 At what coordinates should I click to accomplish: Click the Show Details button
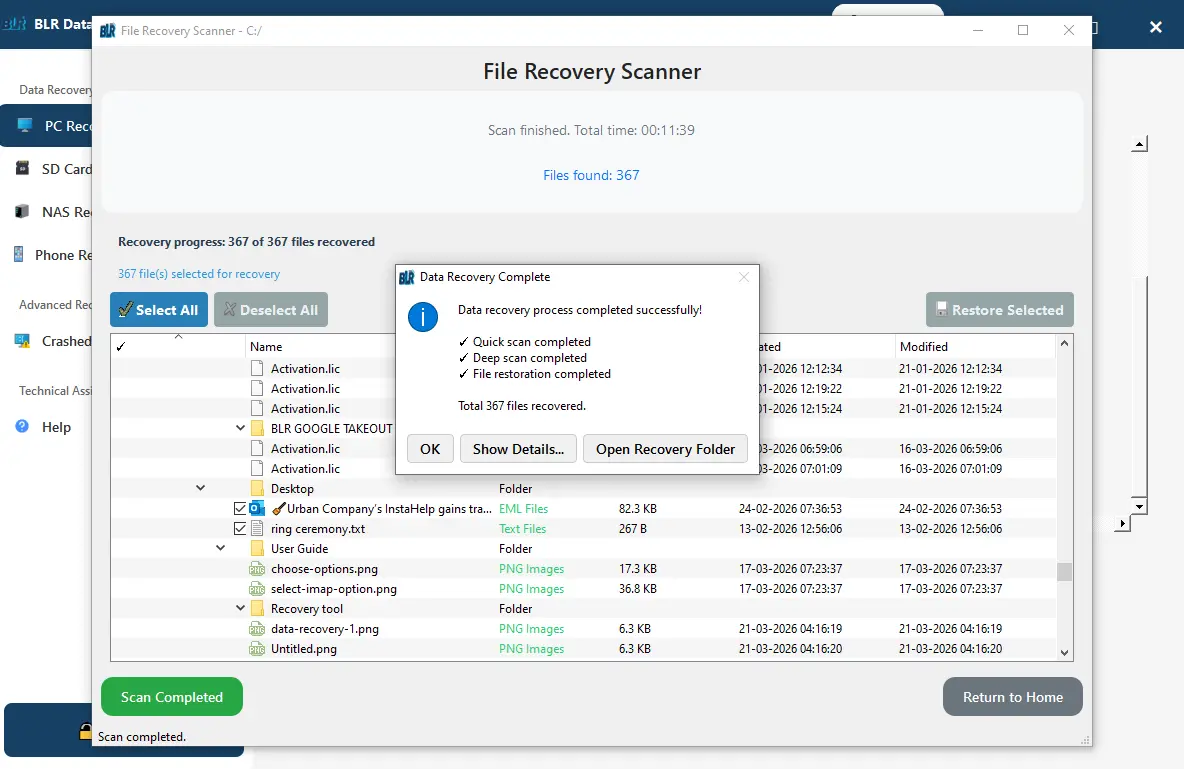click(518, 449)
